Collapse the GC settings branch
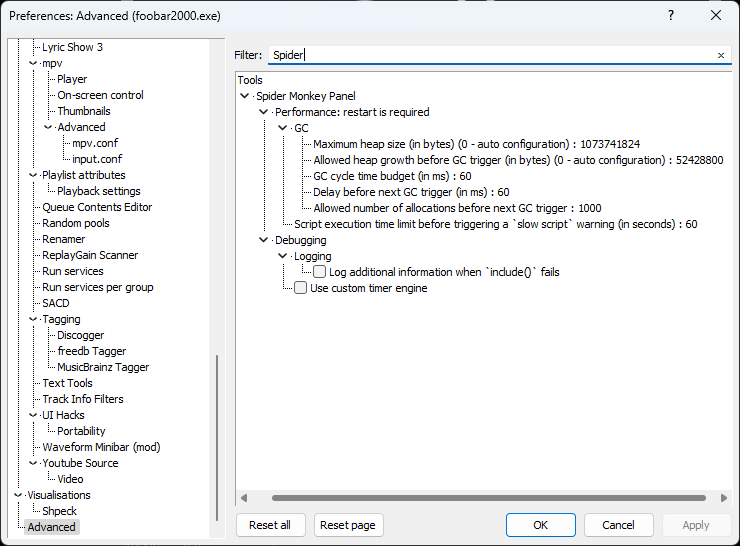Viewport: 740px width, 546px height. click(282, 128)
